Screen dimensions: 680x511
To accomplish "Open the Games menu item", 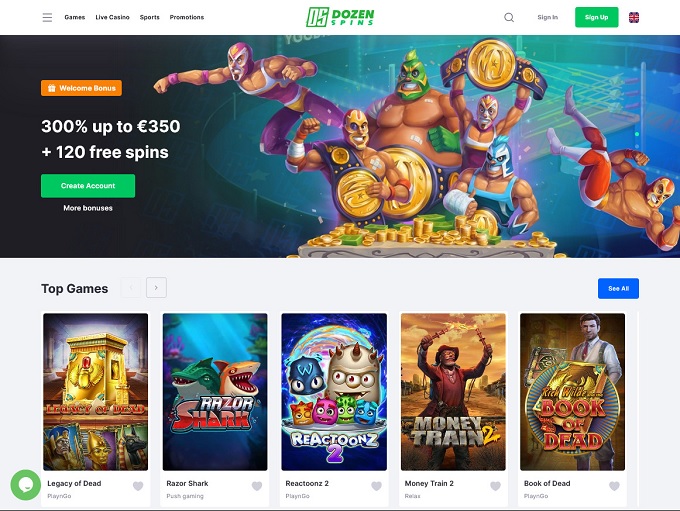I will [x=75, y=17].
